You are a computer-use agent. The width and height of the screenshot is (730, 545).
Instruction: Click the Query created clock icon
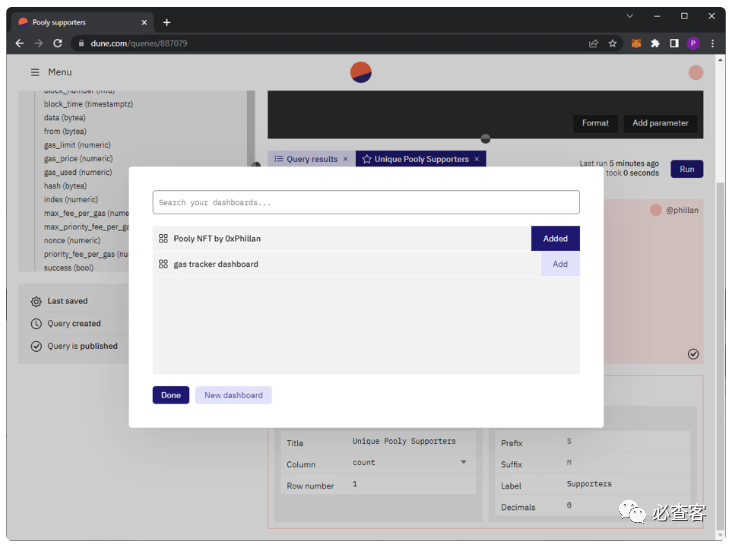(x=36, y=324)
